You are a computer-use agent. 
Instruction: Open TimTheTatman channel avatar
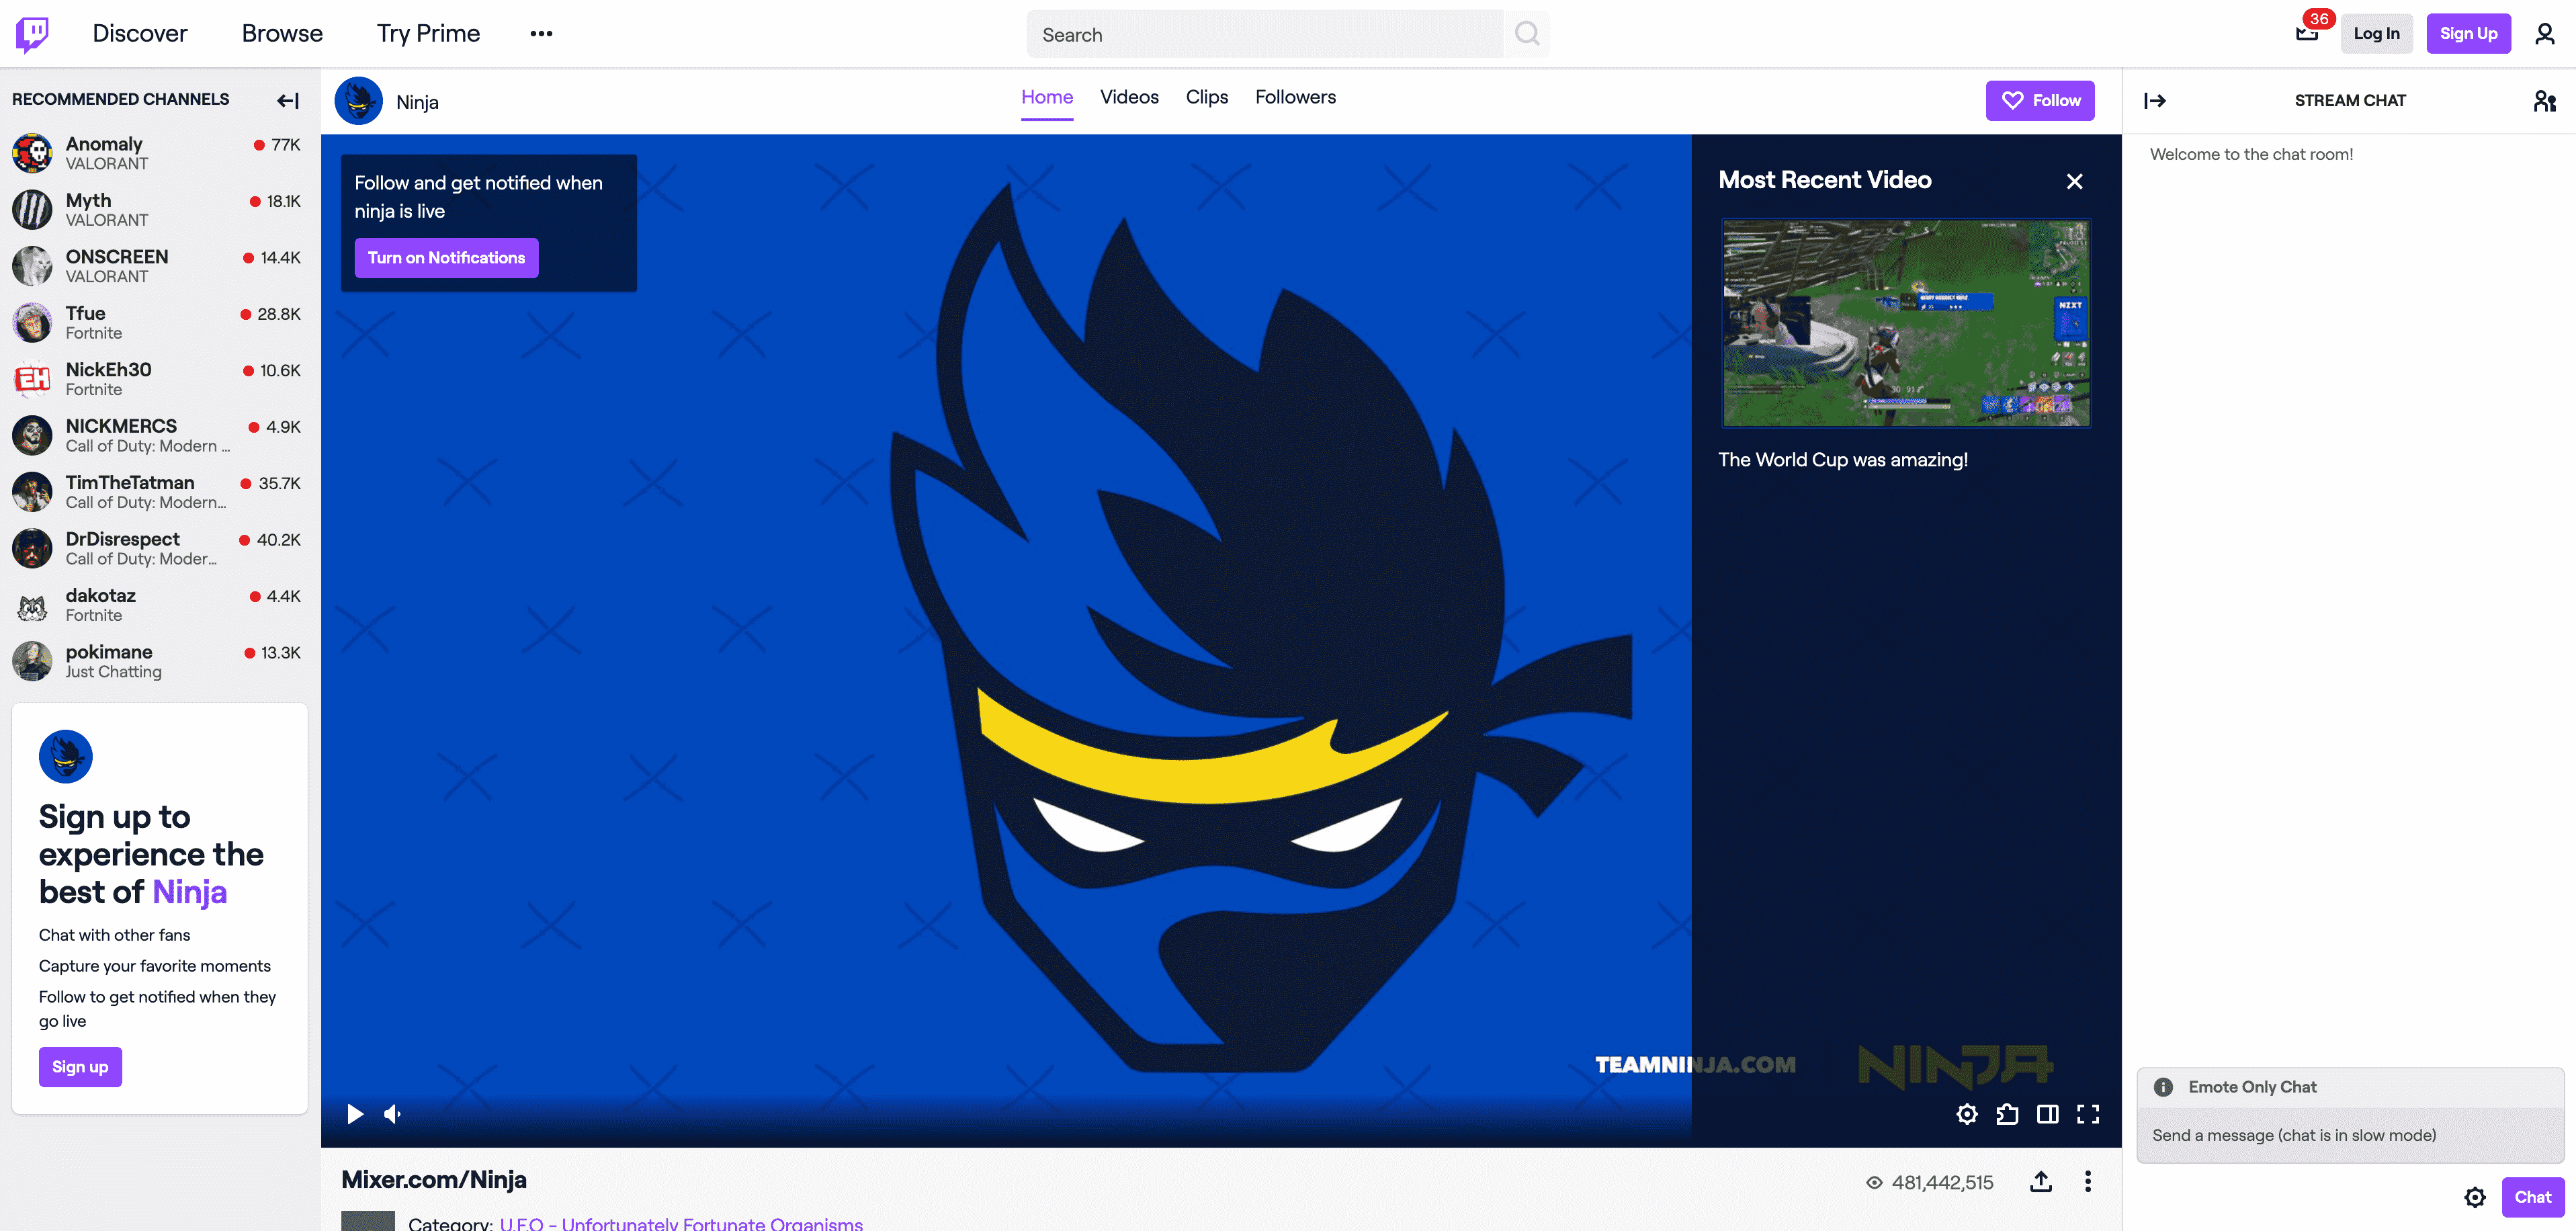tap(32, 492)
